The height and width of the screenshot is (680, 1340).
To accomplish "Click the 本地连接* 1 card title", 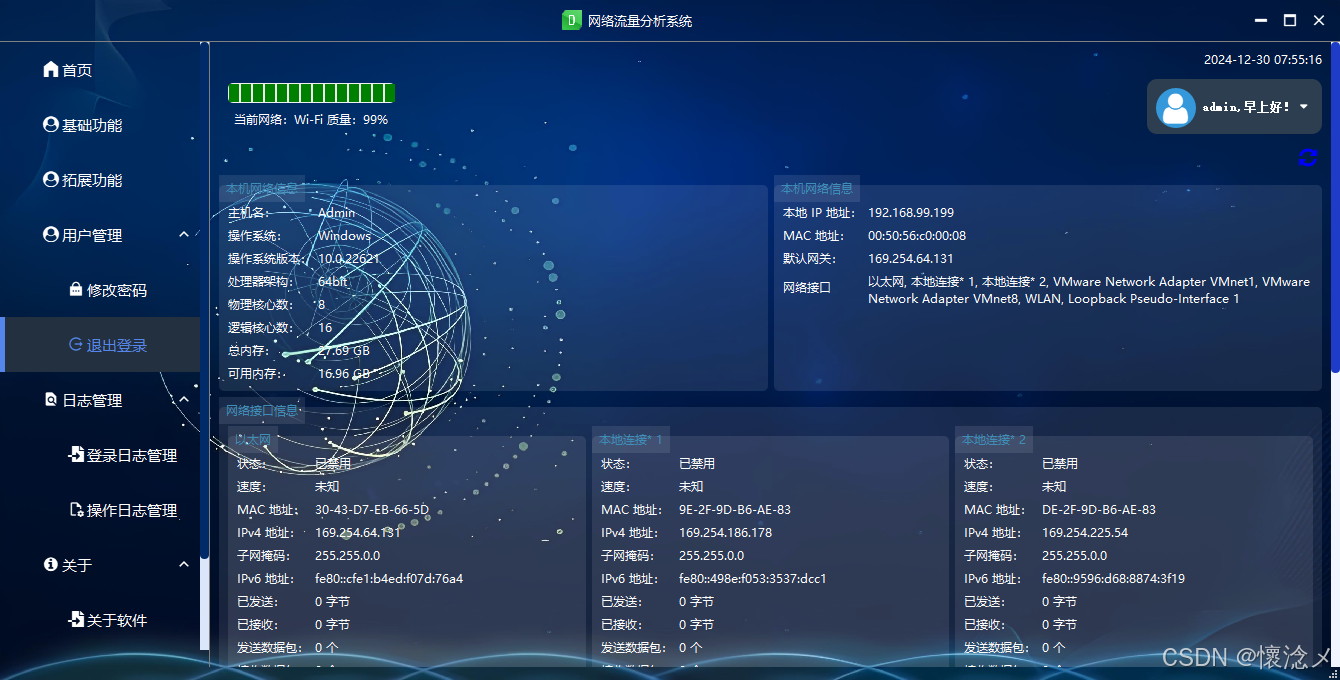I will tap(630, 439).
